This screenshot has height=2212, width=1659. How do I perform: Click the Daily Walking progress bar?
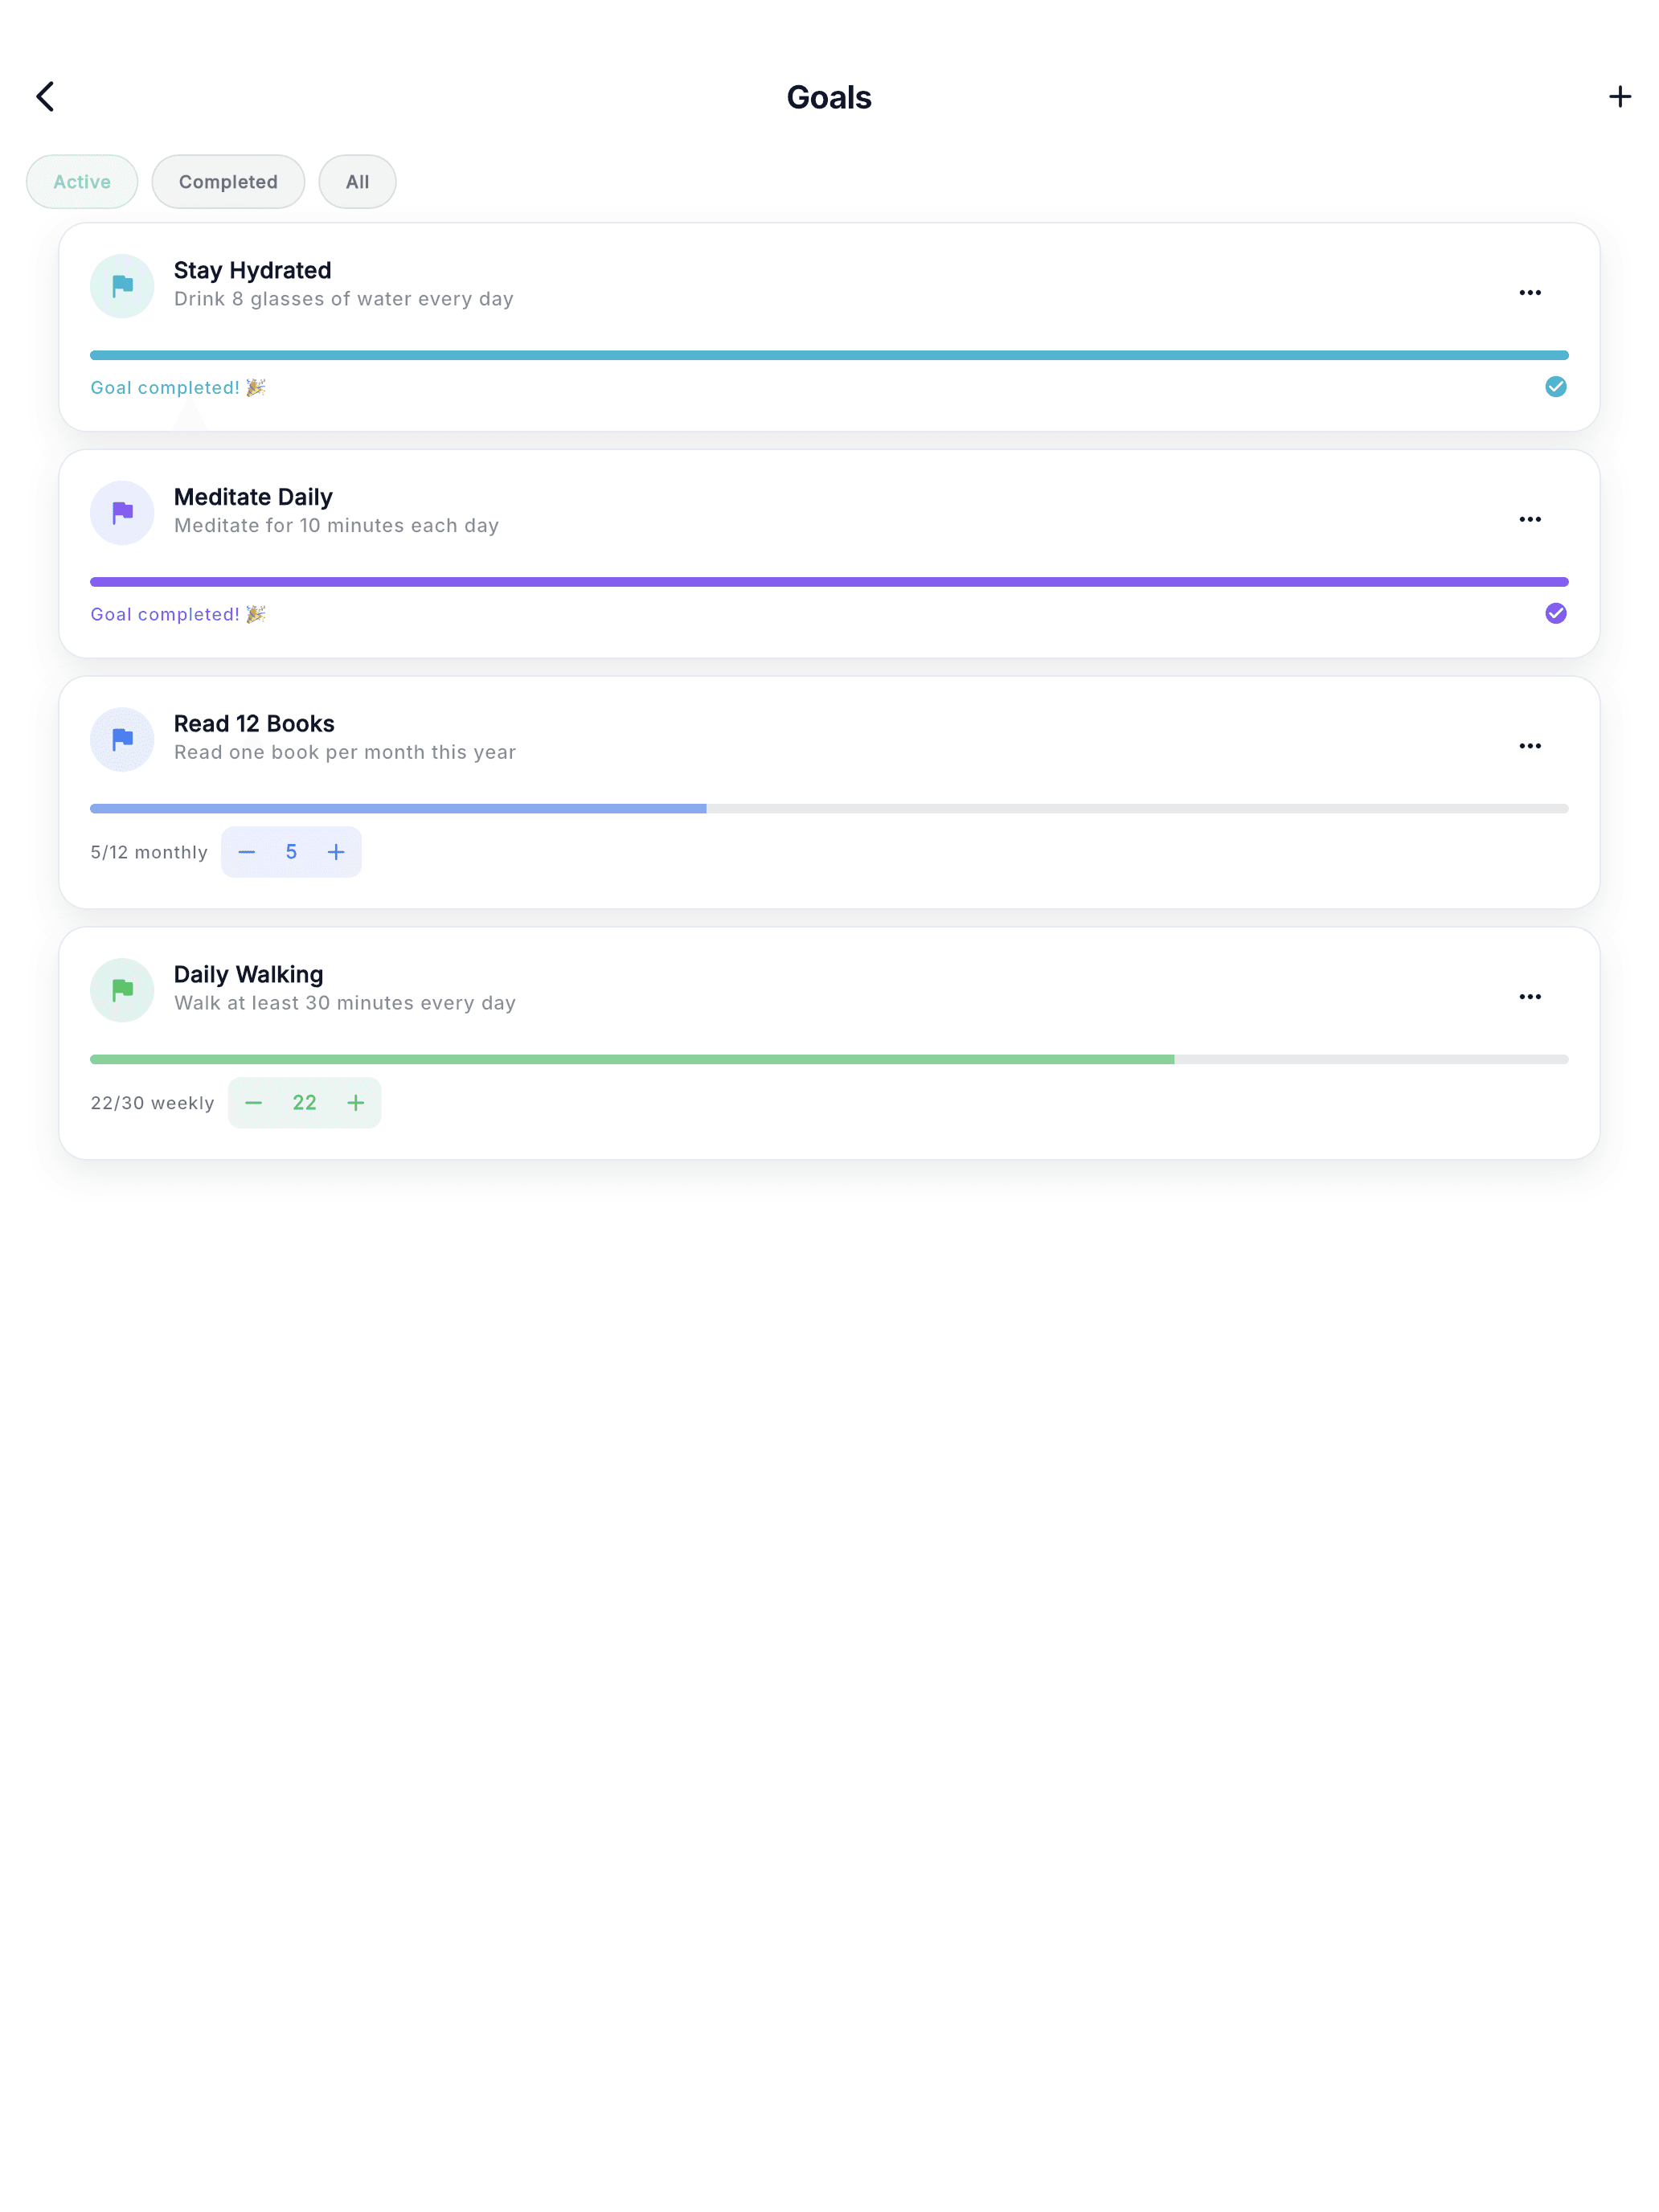pos(829,1059)
